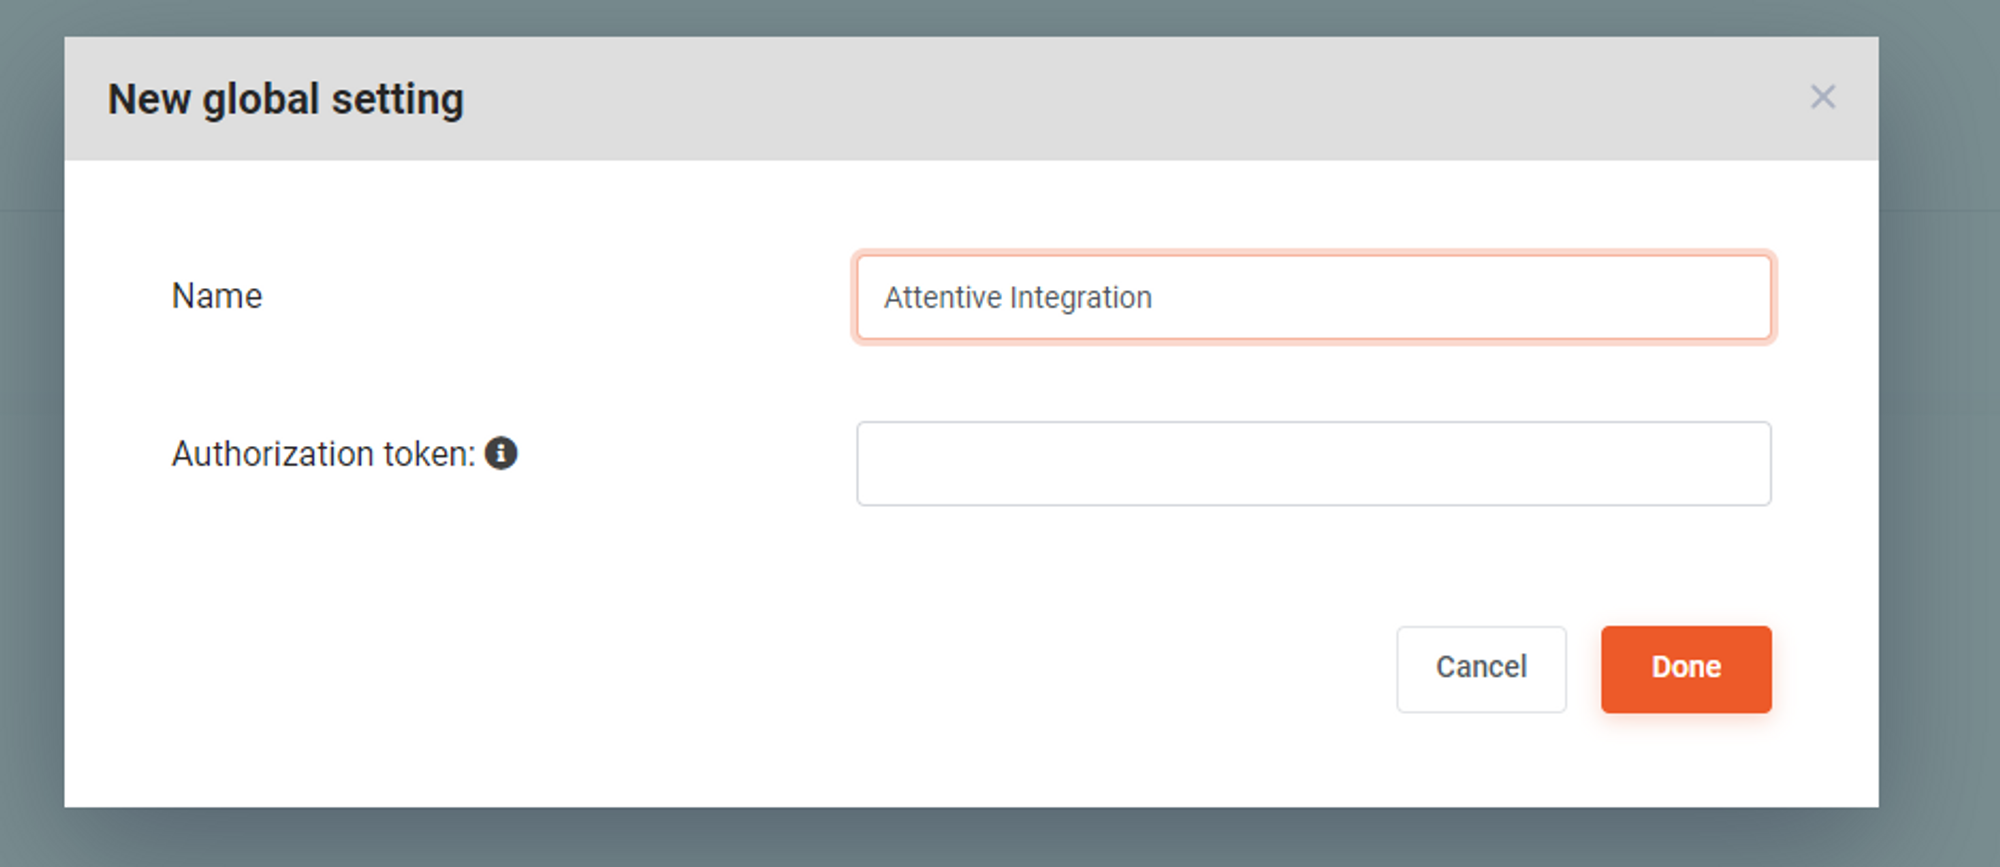Open the circled i information icon

tap(501, 454)
